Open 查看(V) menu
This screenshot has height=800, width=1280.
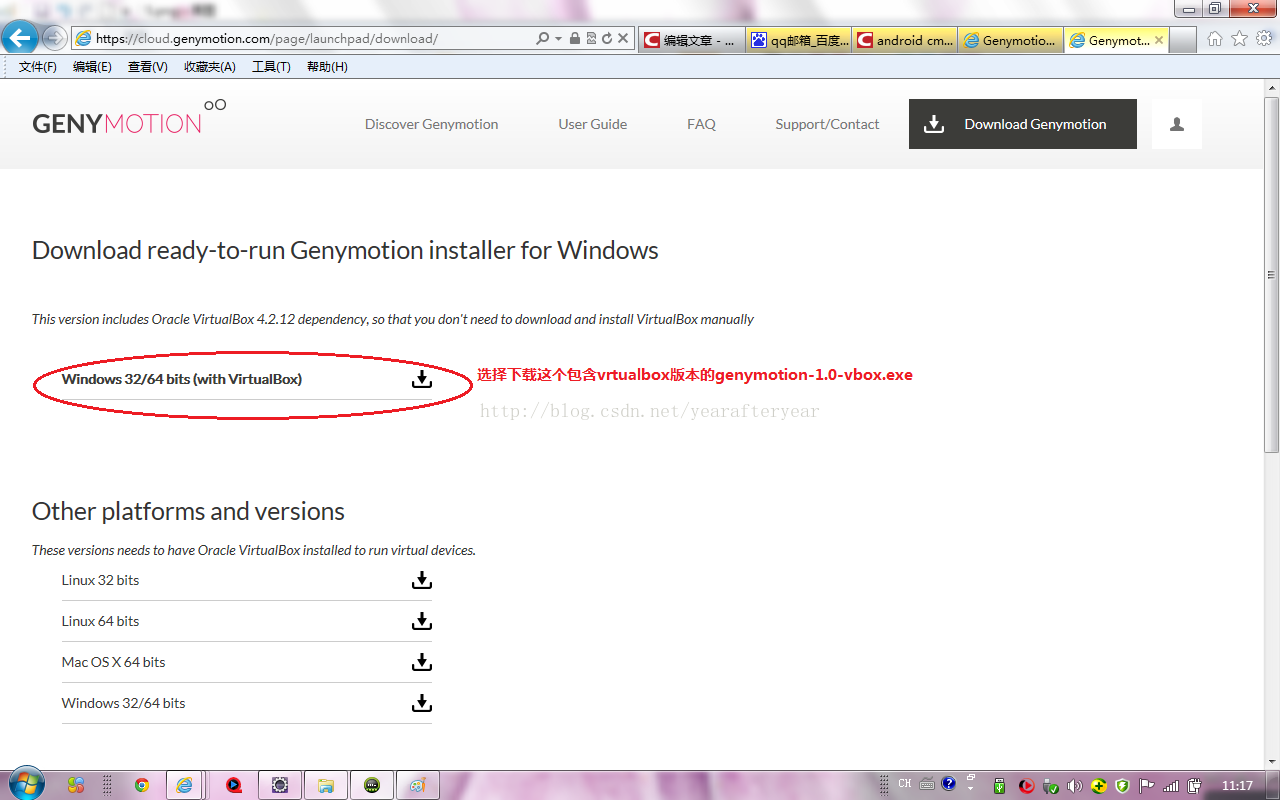click(148, 67)
